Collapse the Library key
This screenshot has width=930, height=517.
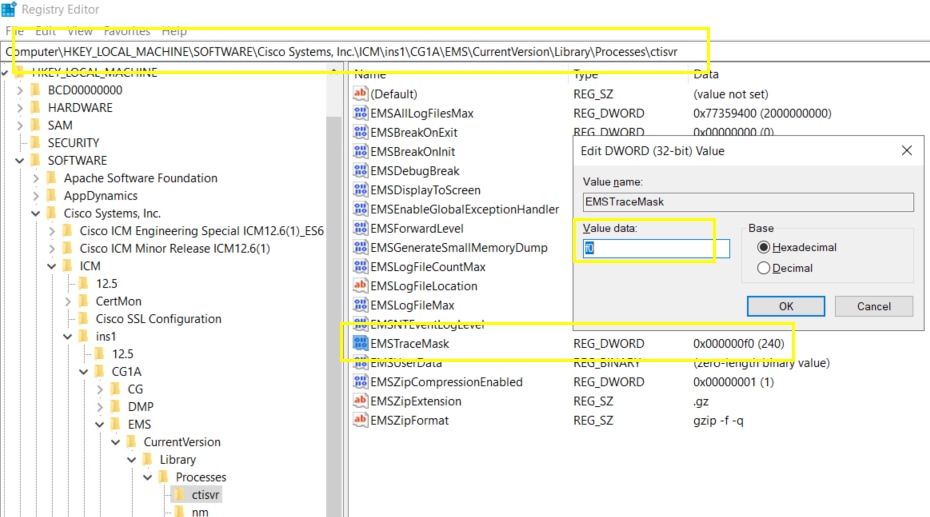tap(132, 459)
